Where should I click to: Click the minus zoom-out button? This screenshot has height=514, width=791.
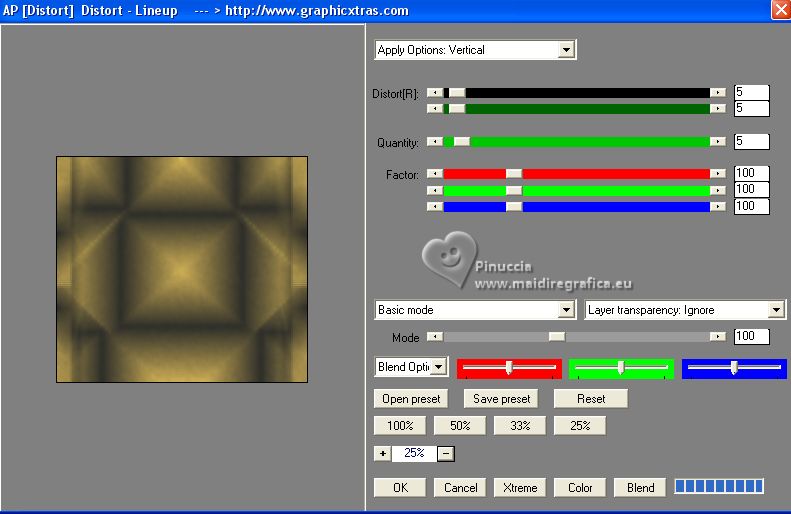click(445, 453)
